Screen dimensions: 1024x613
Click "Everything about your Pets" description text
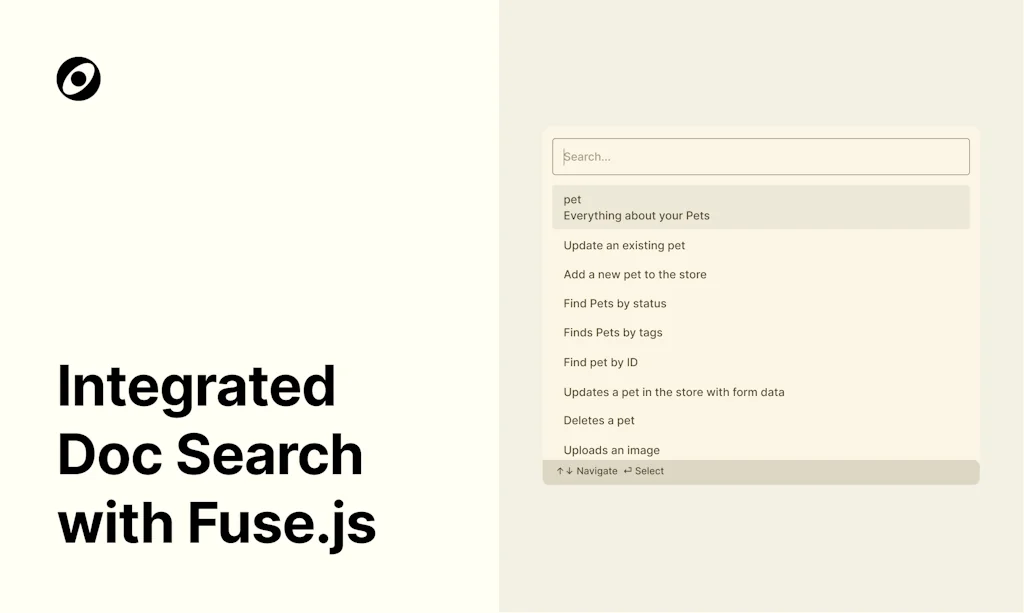[636, 216]
